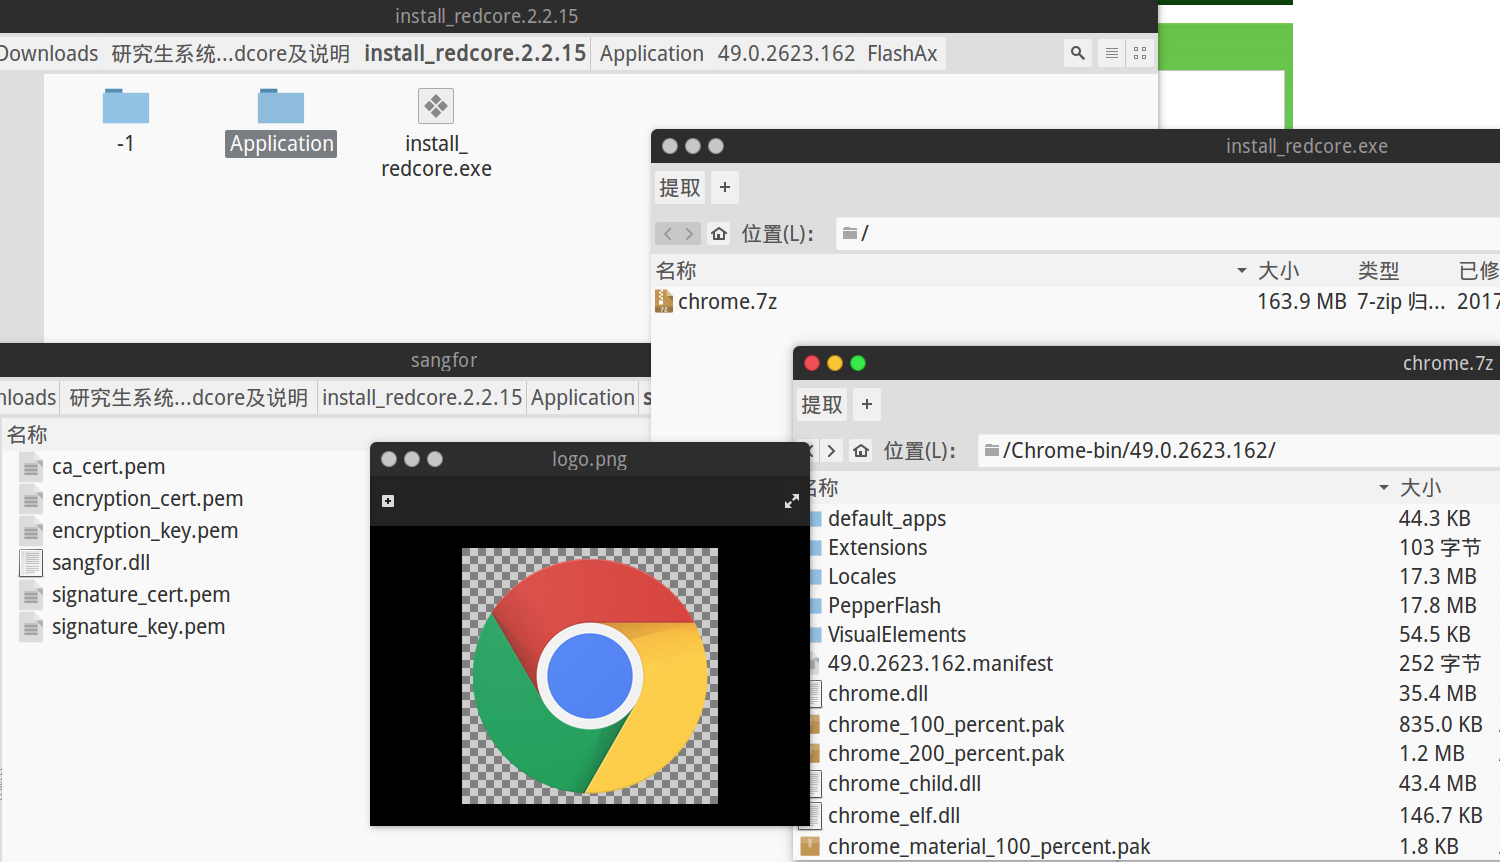Viewport: 1500px width, 862px height.
Task: Sort by size column in install_redcore.exe window
Action: (1278, 271)
